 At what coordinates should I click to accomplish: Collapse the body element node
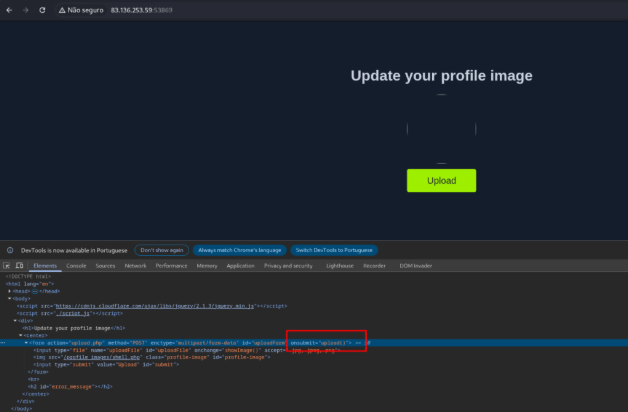(x=10, y=298)
